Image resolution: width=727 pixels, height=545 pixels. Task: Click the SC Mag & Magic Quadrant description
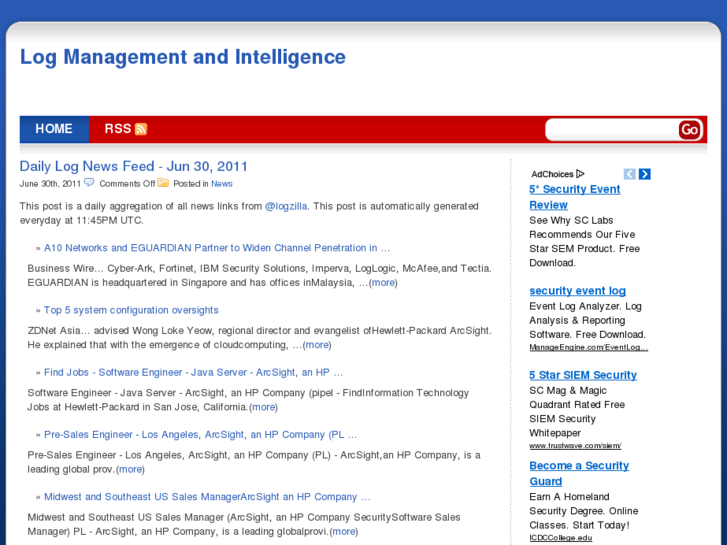pos(577,411)
